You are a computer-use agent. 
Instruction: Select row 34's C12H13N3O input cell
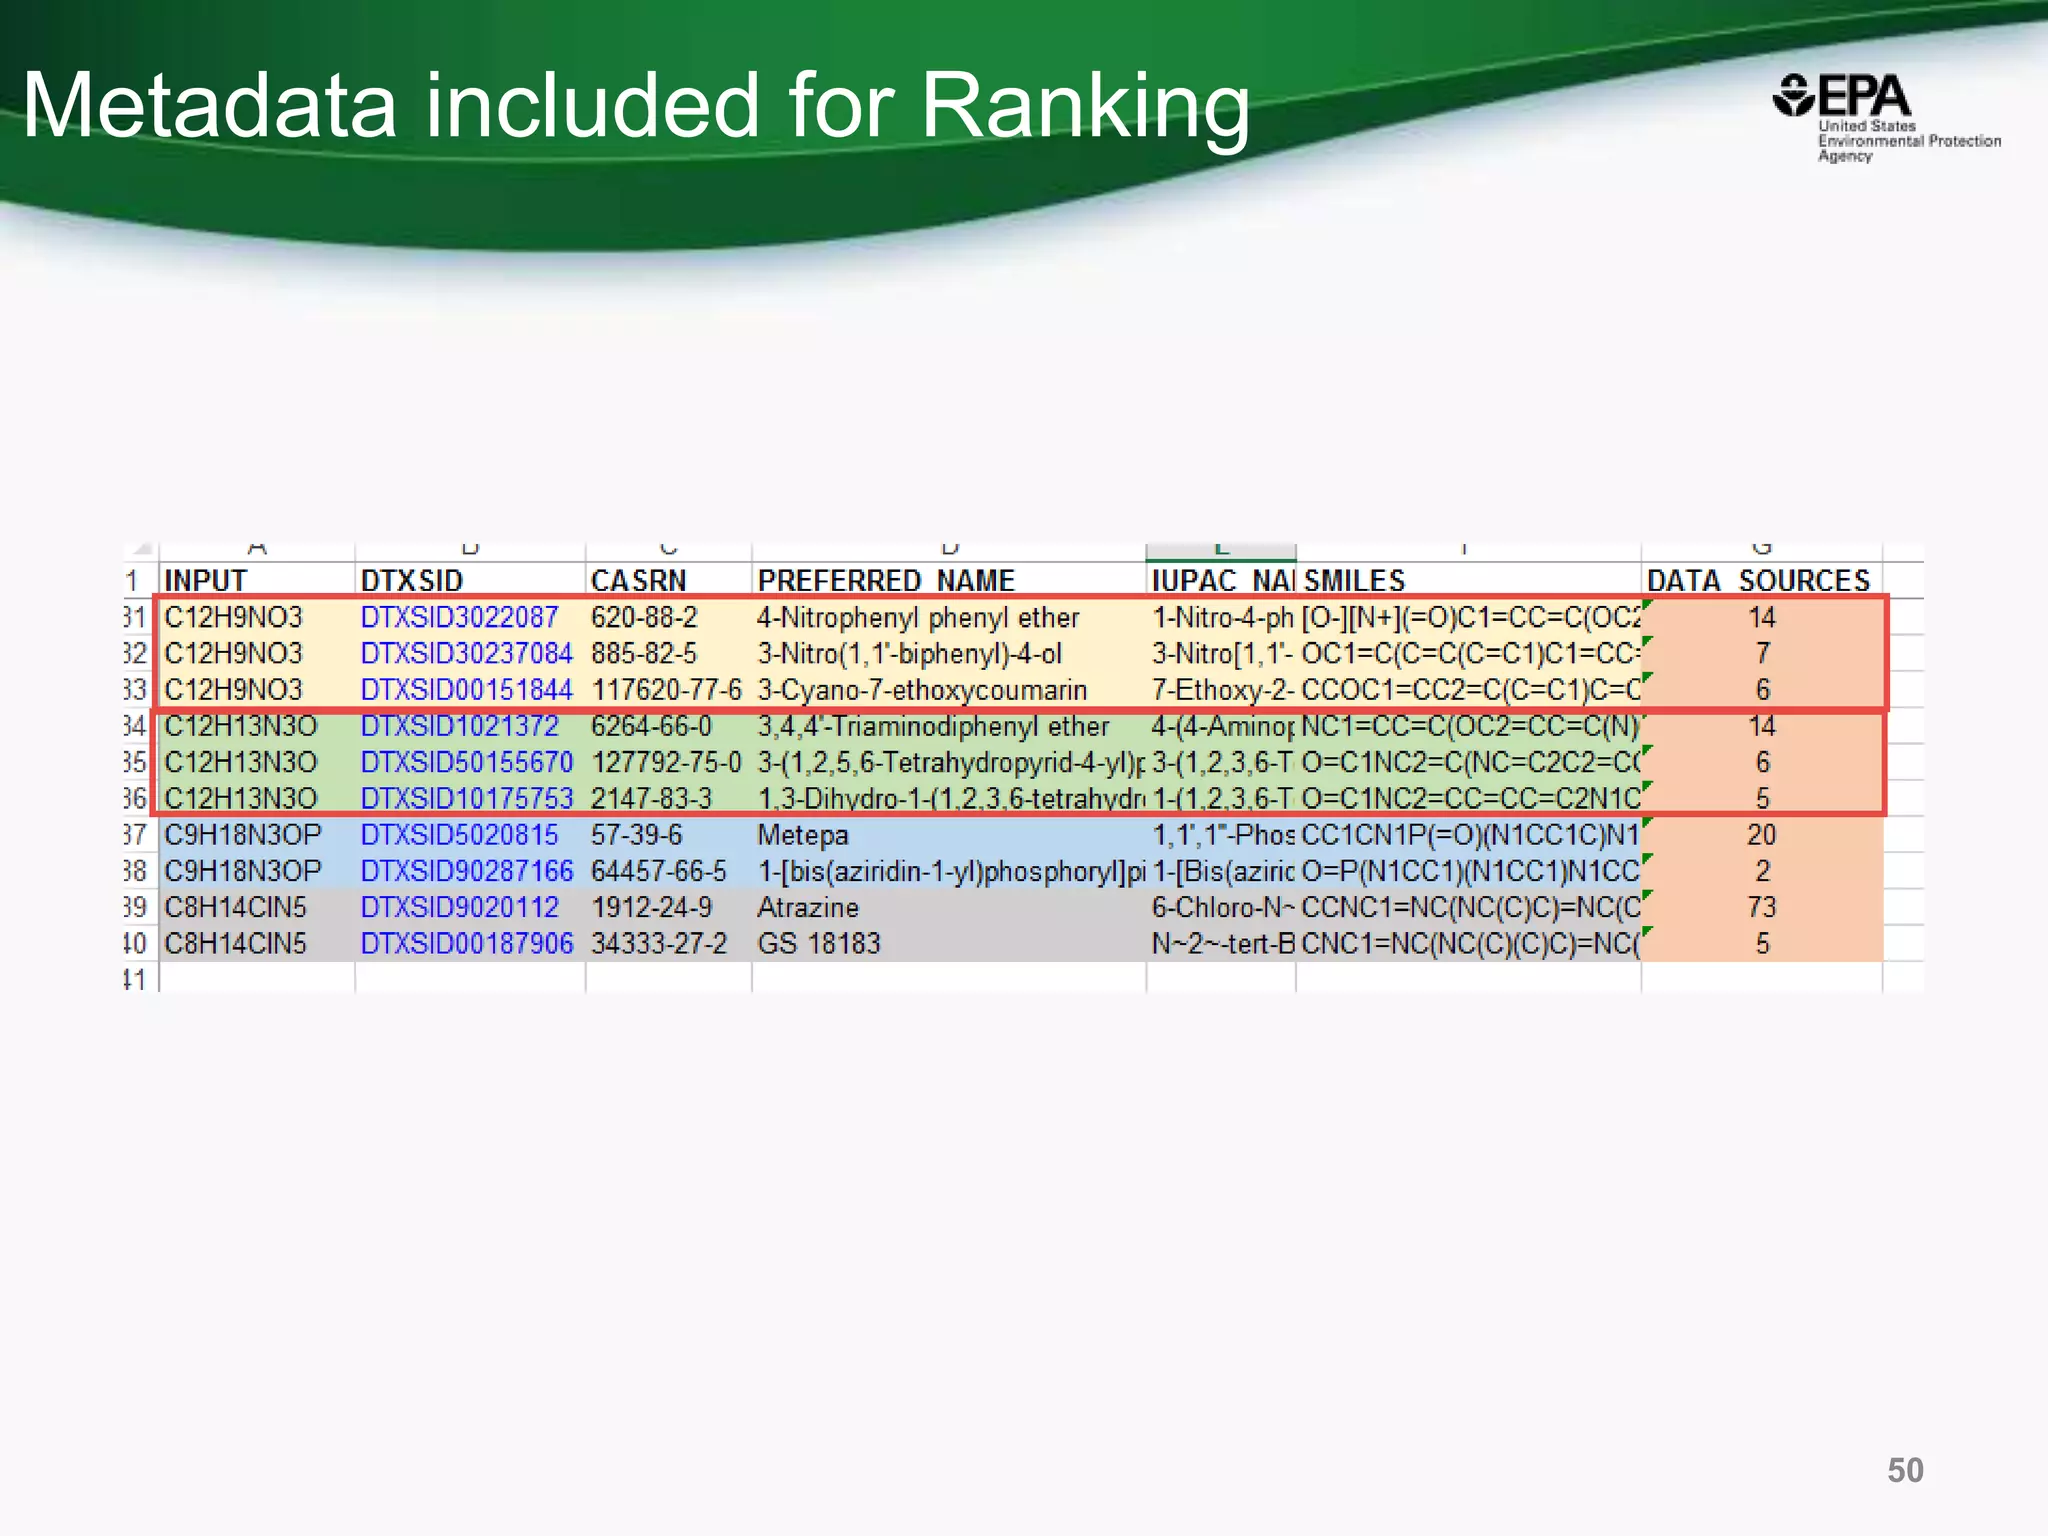pos(257,726)
